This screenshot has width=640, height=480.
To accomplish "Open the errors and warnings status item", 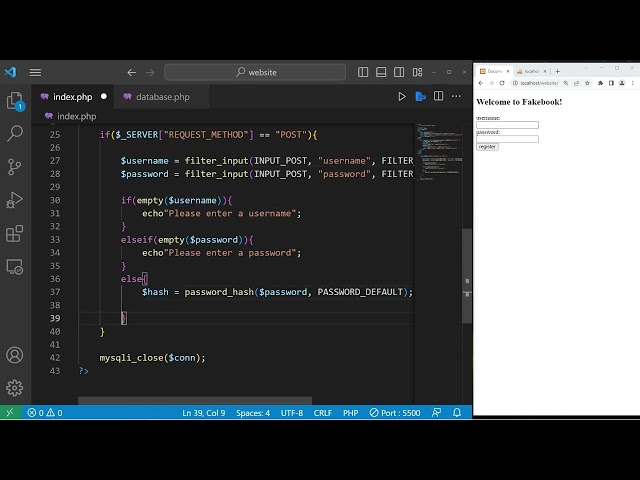I will click(x=45, y=413).
